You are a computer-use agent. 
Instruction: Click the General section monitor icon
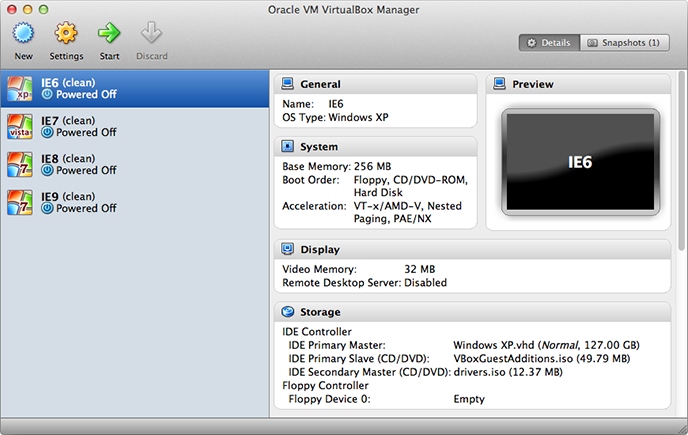point(288,83)
